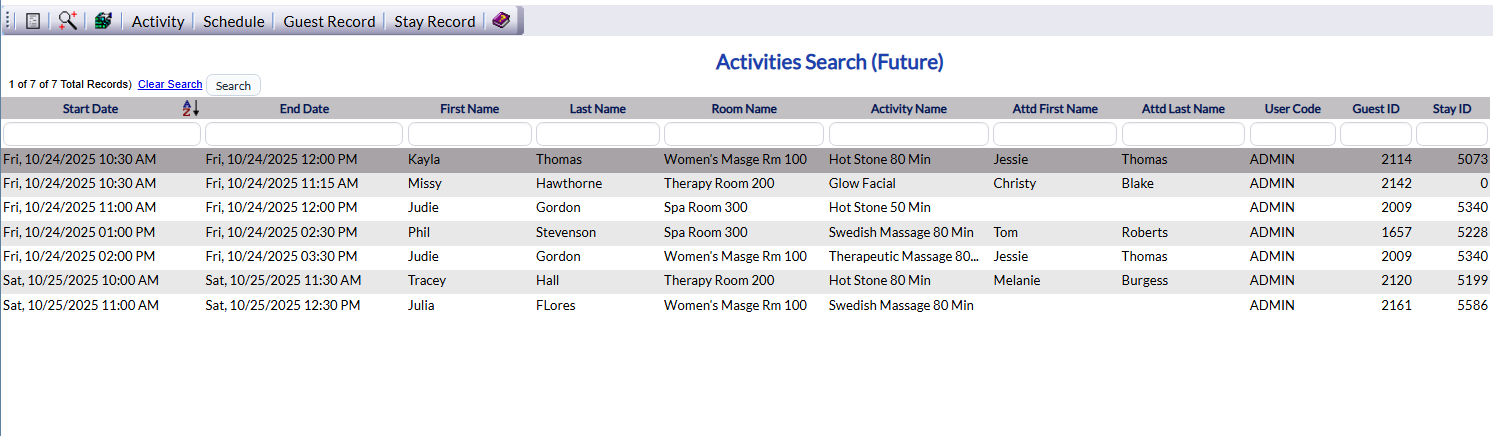Select Julia FLores Swedish Massage row
The image size is (1493, 436).
pos(746,305)
